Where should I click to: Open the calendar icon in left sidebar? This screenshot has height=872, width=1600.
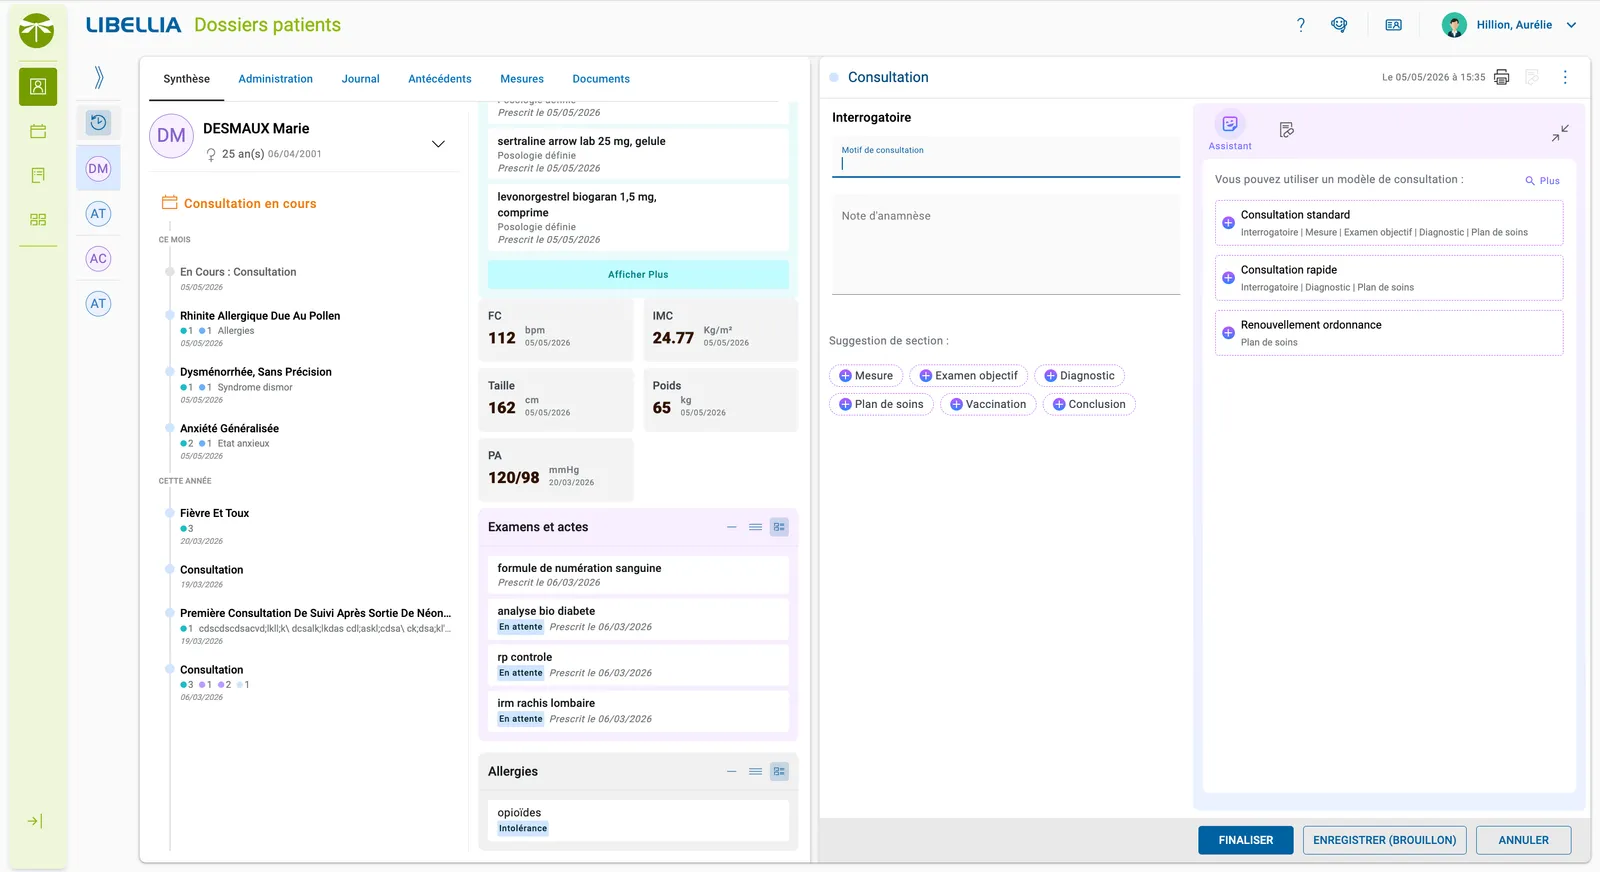tap(38, 131)
